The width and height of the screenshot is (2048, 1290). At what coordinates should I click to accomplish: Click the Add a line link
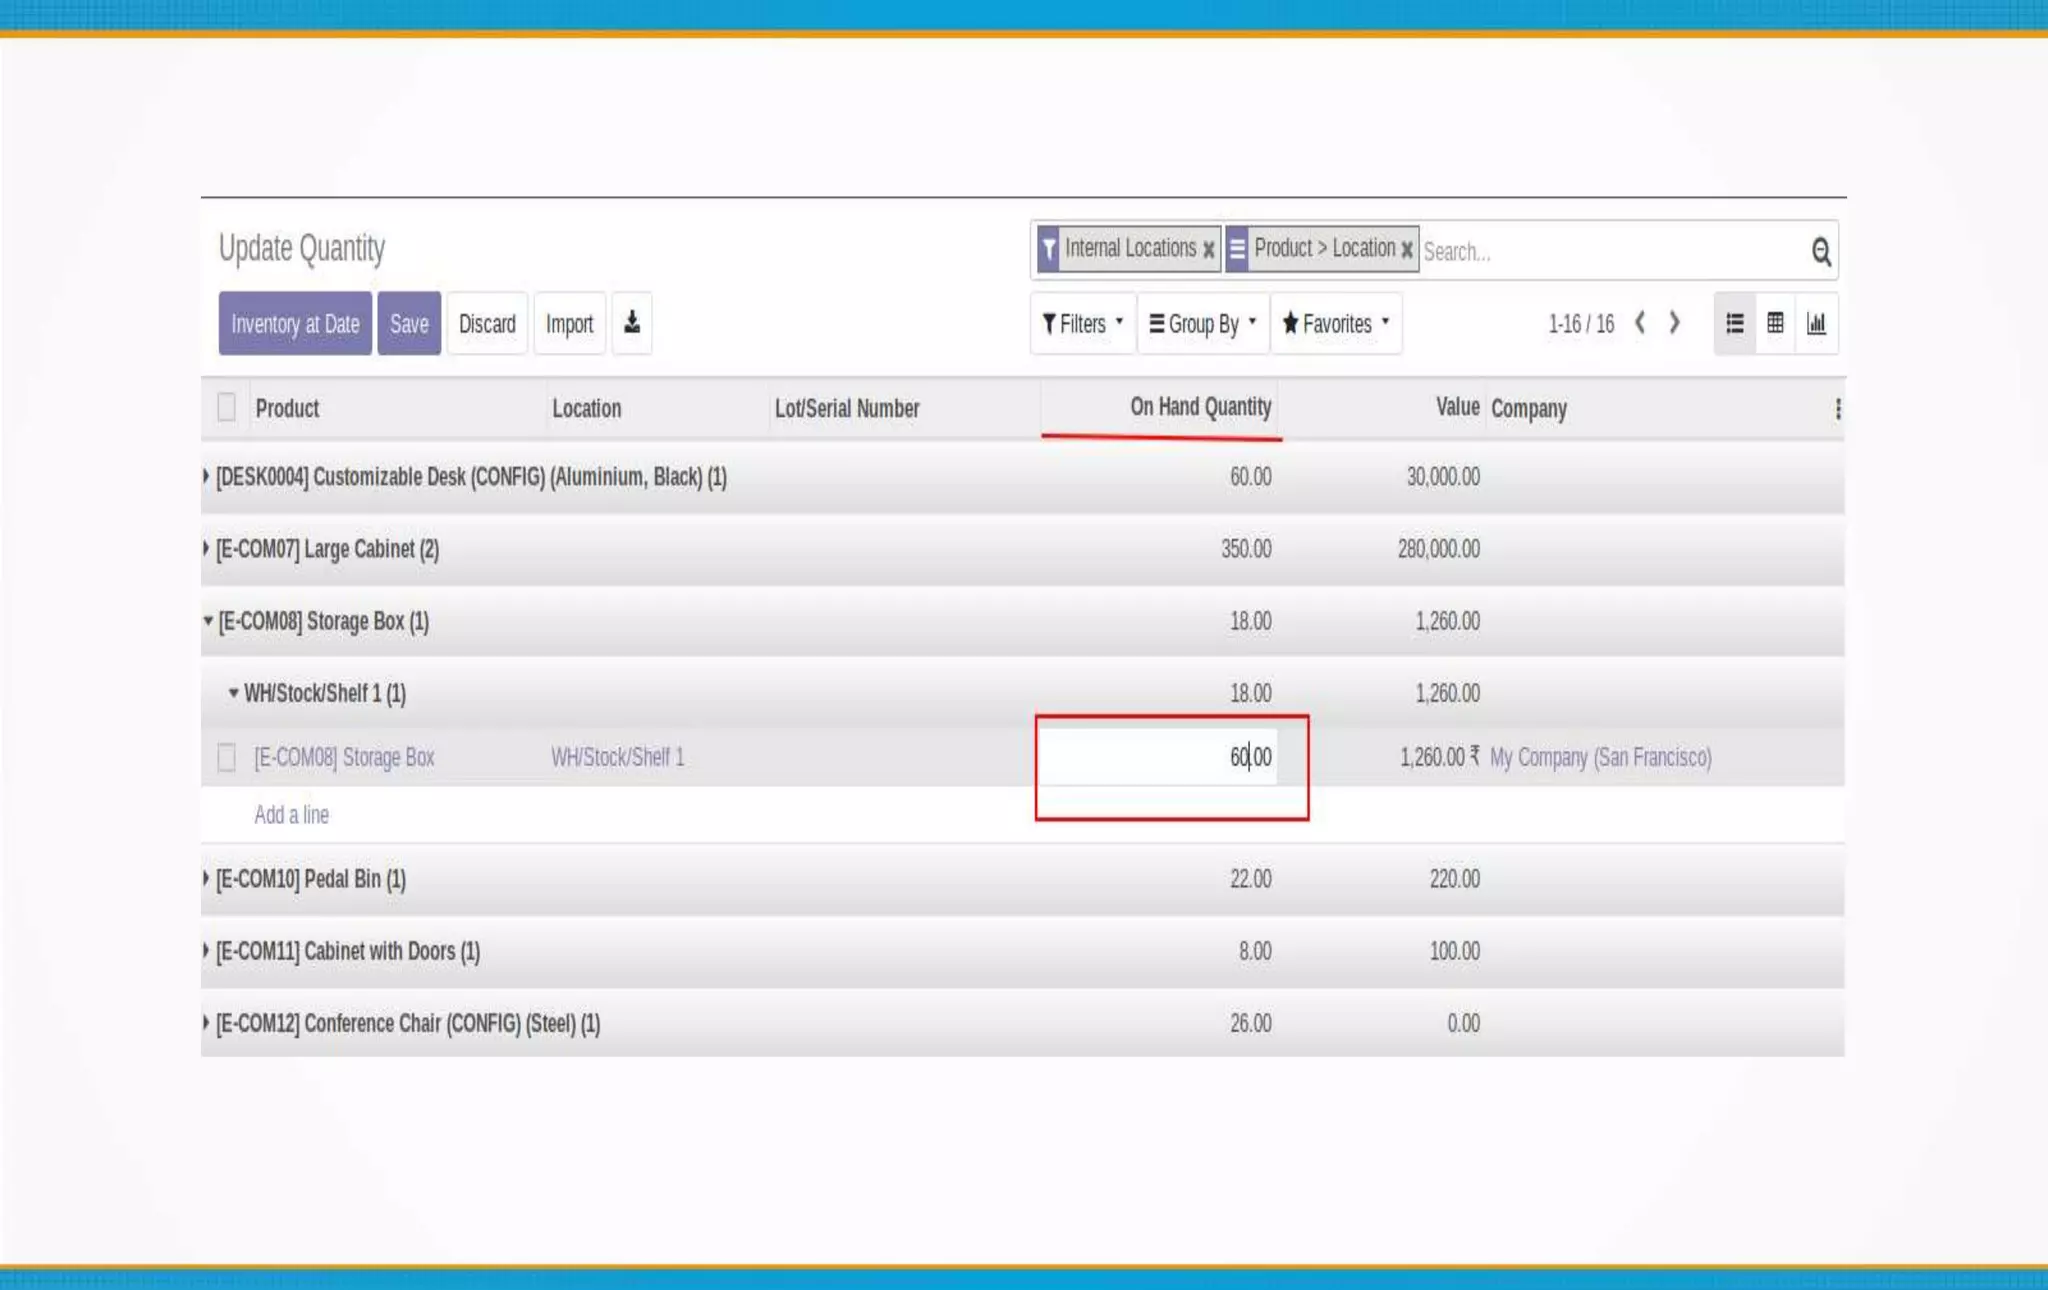pos(291,814)
